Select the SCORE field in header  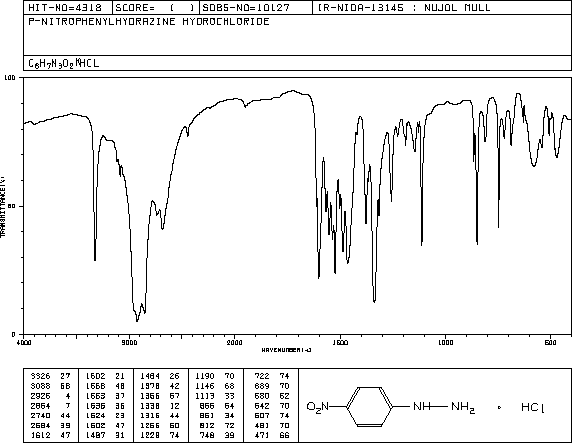coord(155,8)
